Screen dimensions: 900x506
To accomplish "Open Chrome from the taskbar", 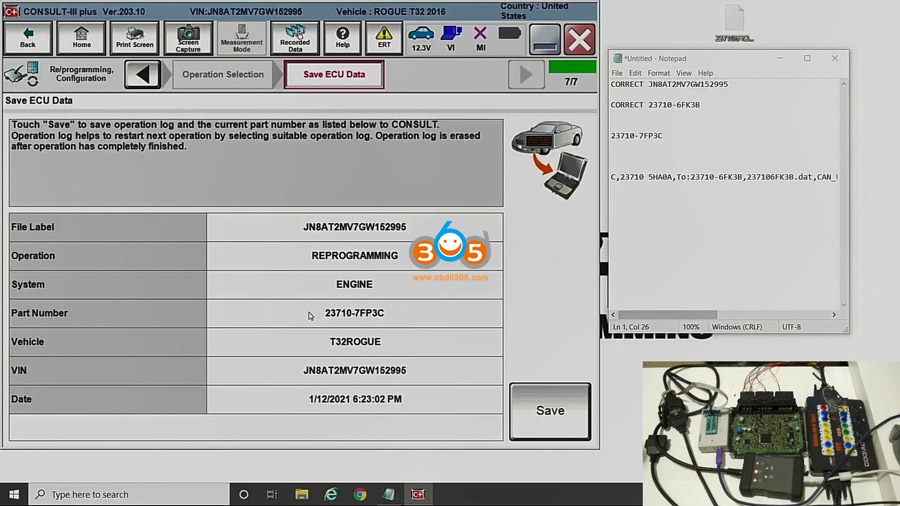I will pyautogui.click(x=360, y=494).
